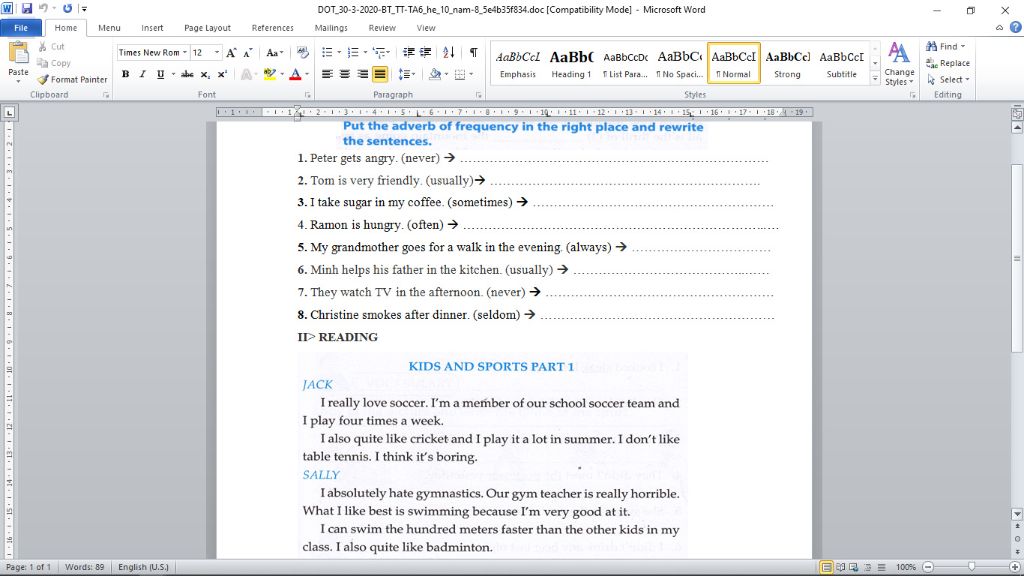The height and width of the screenshot is (576, 1024).
Task: Click the Grow Font icon
Action: [x=231, y=52]
